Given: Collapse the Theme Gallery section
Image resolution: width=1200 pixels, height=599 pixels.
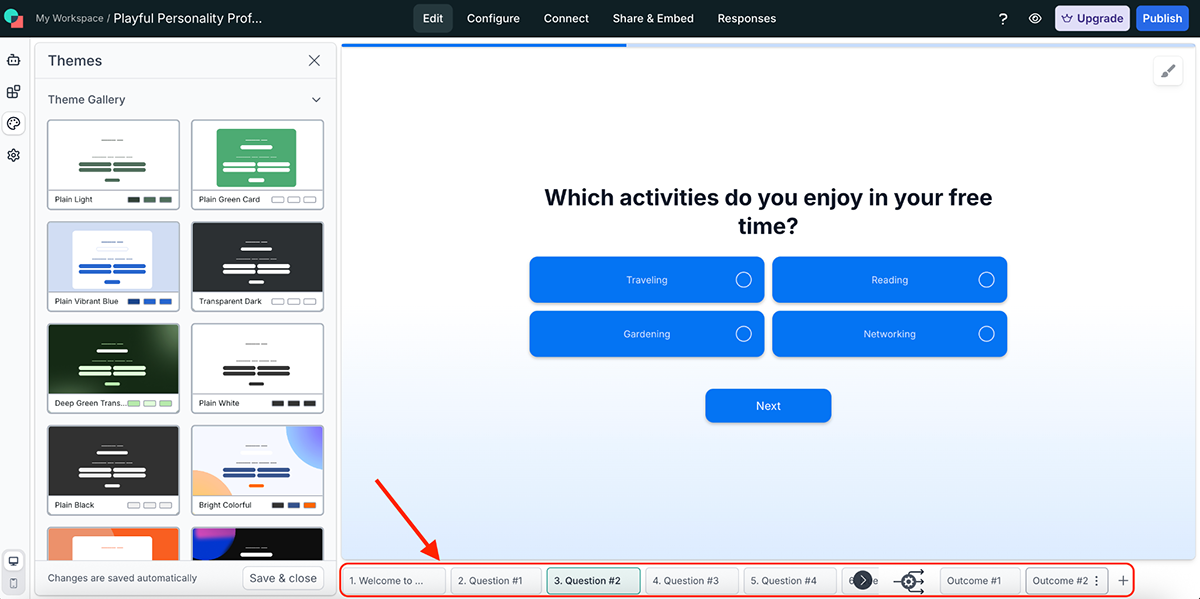Looking at the screenshot, I should pyautogui.click(x=316, y=99).
